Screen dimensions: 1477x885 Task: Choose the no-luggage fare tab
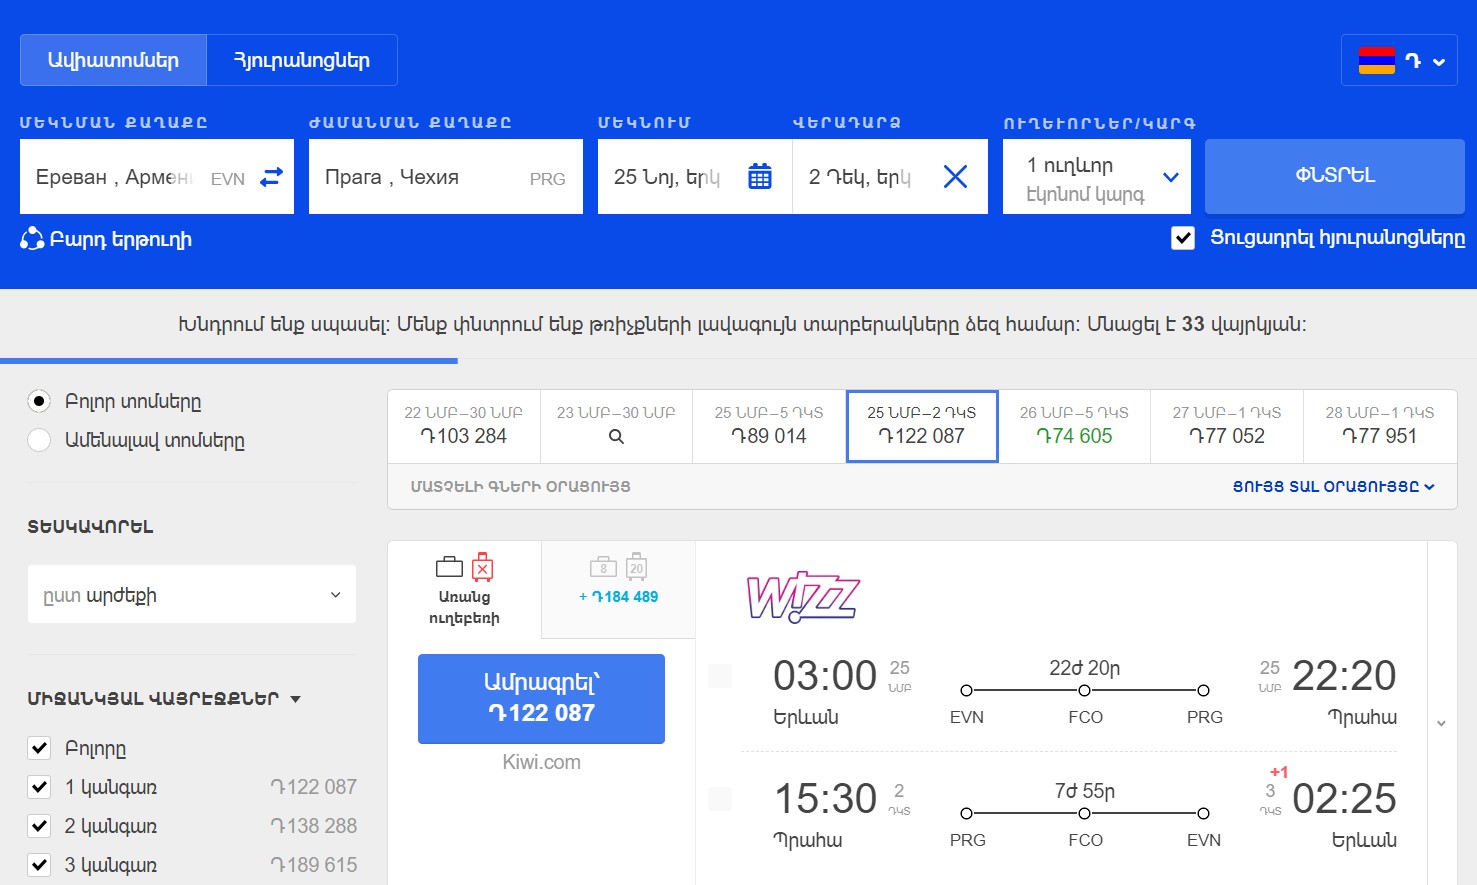coord(464,590)
